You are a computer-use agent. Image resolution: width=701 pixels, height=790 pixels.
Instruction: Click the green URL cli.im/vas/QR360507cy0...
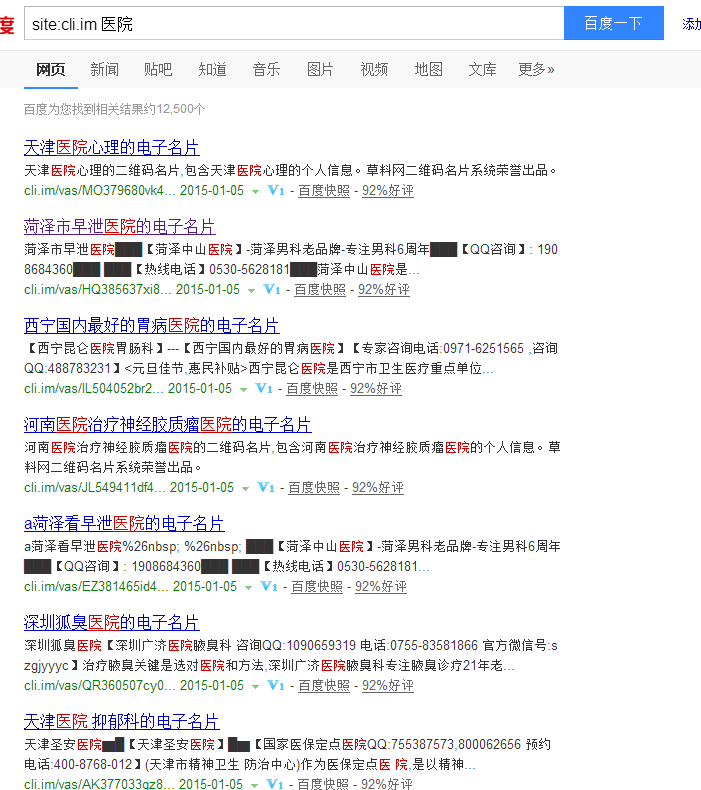click(100, 685)
